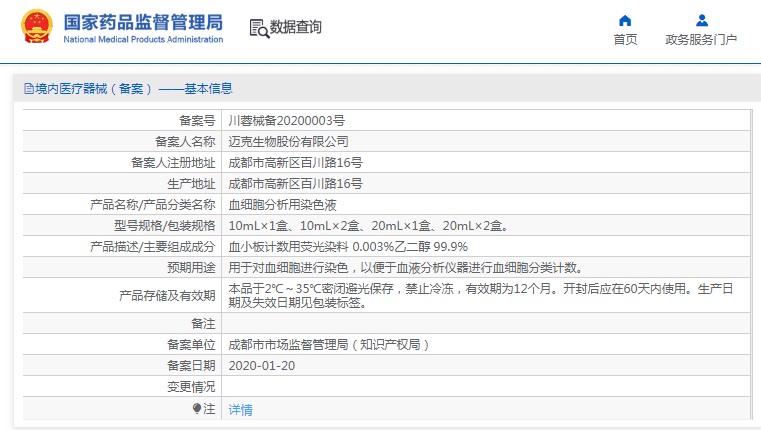The image size is (761, 430).
Task: Click National Medical Products Administration subtitle
Action: tap(143, 39)
